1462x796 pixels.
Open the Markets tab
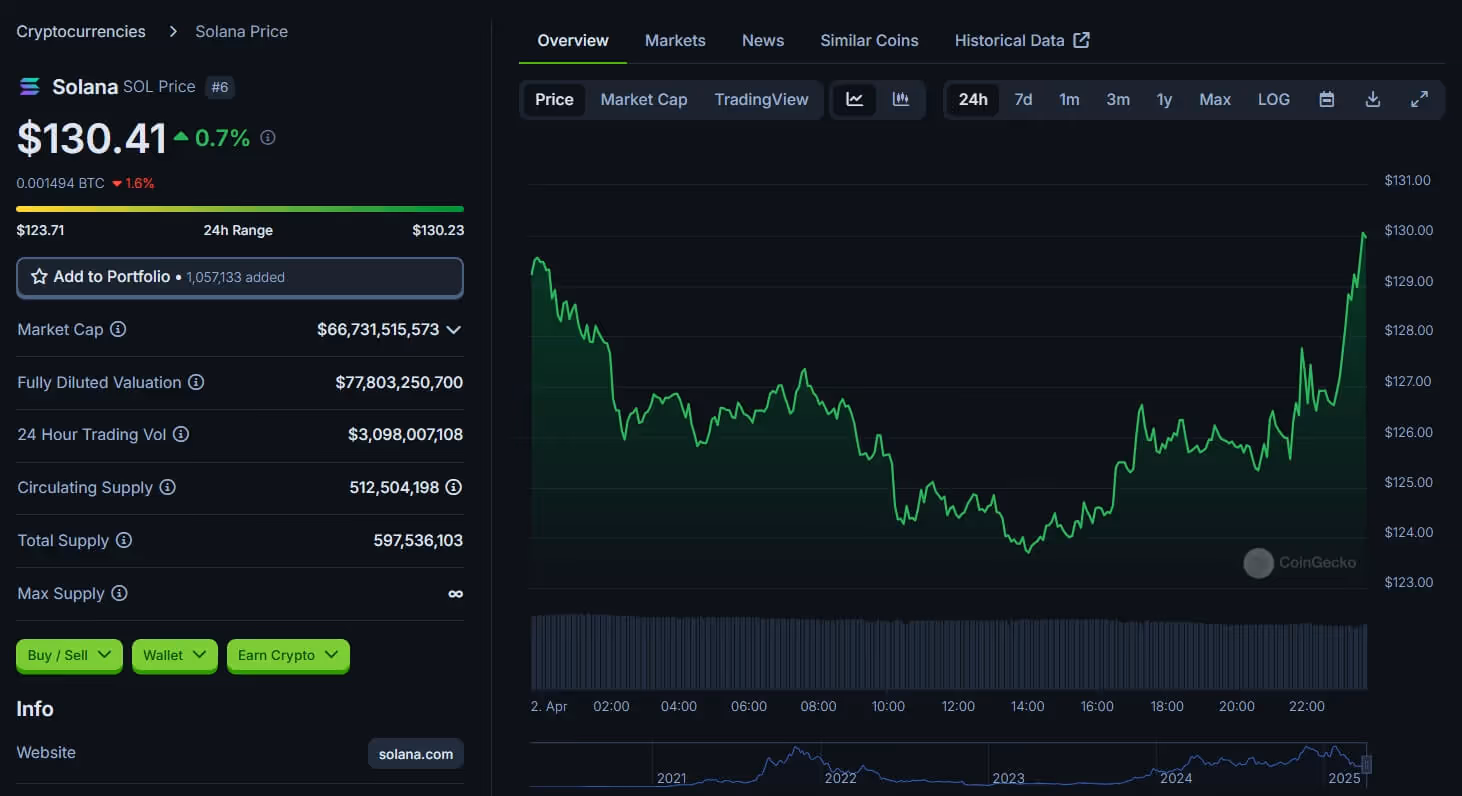point(675,40)
